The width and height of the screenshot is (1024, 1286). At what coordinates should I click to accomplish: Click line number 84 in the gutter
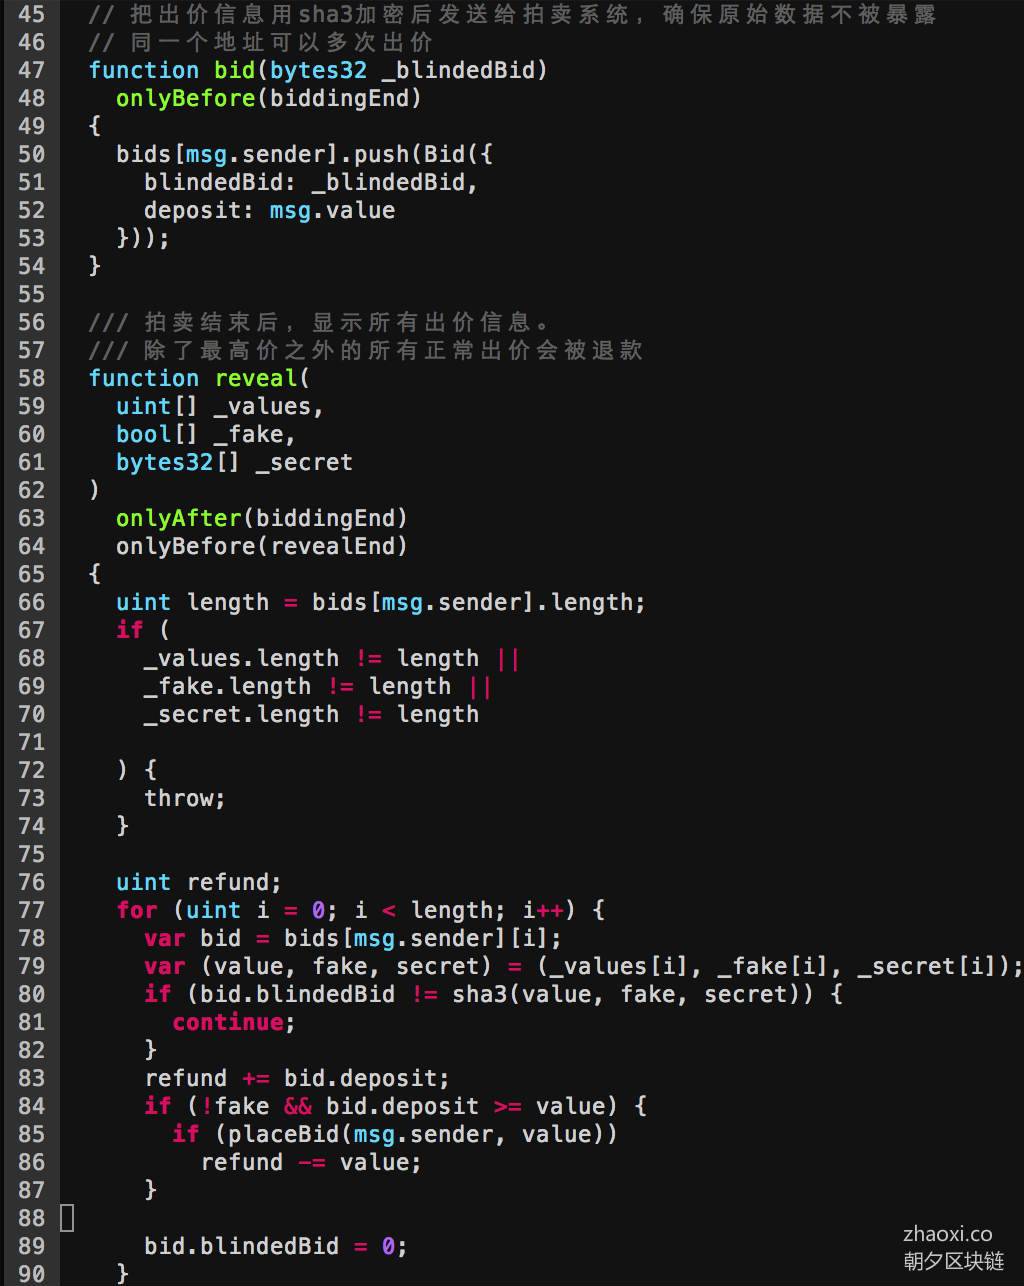point(32,1106)
